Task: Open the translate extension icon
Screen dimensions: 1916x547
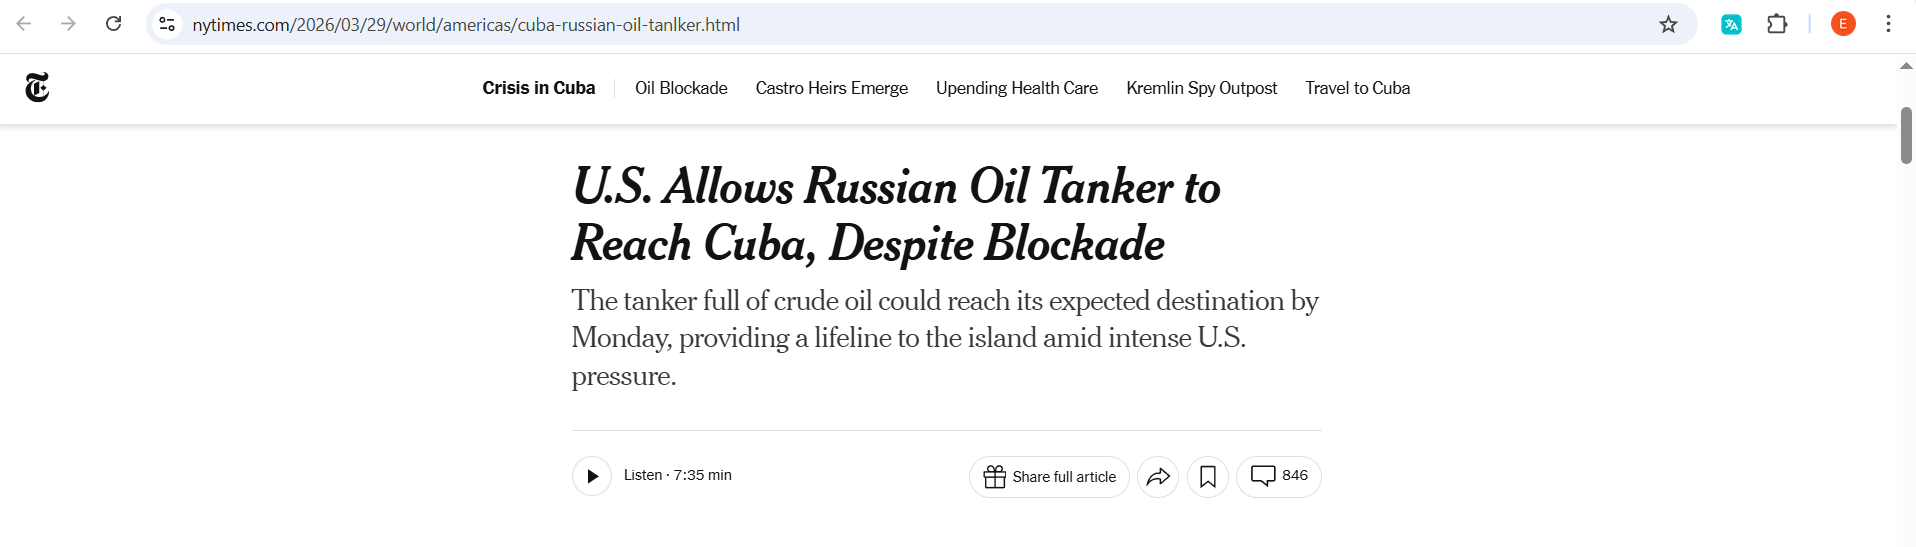Action: coord(1731,25)
